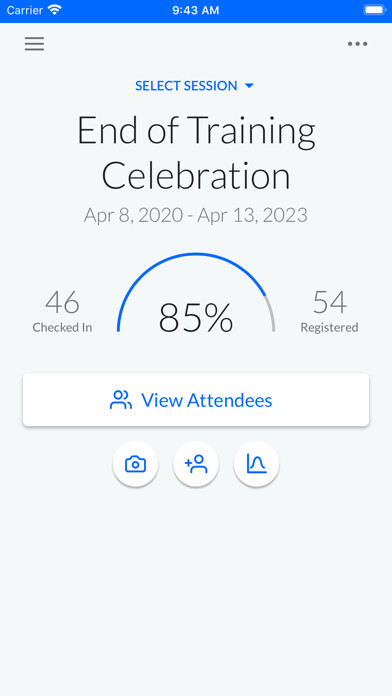Viewport: 392px width, 696px height.
Task: Tap the Wi-Fi icon in status bar
Action: (x=55, y=10)
